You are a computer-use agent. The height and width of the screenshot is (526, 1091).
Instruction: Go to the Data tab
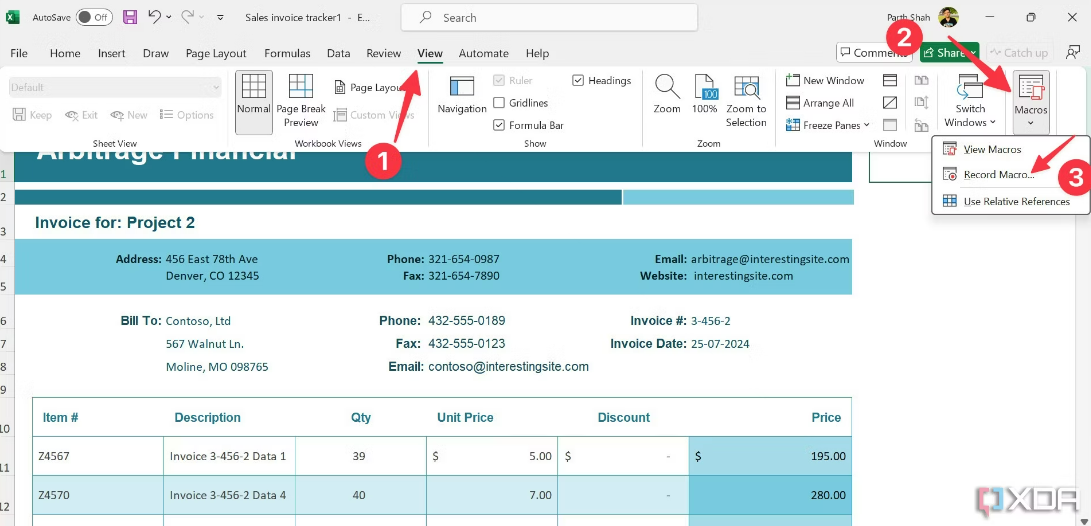[338, 53]
